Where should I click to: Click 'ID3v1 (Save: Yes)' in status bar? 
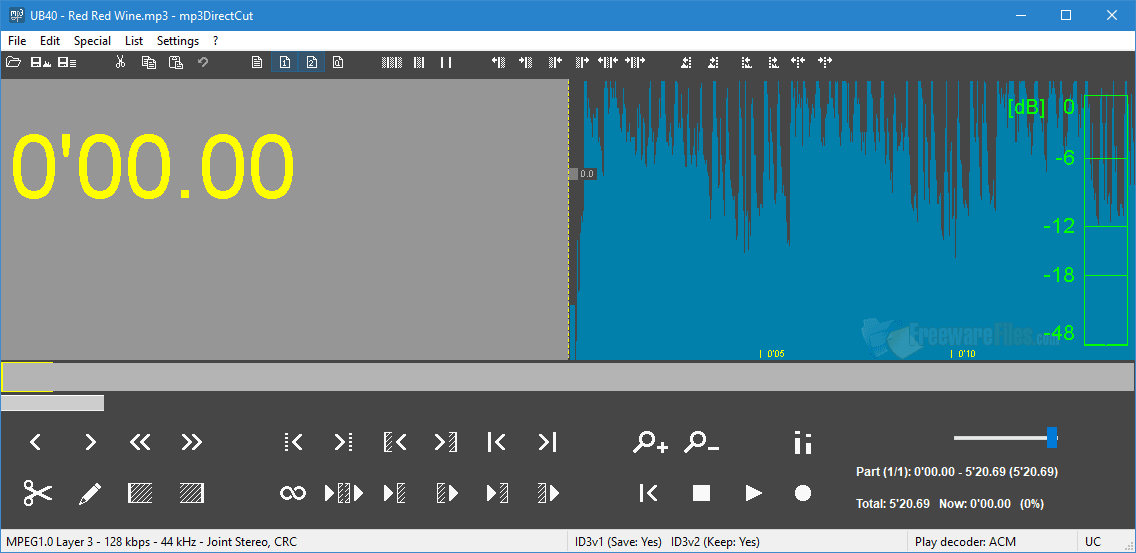coord(618,541)
